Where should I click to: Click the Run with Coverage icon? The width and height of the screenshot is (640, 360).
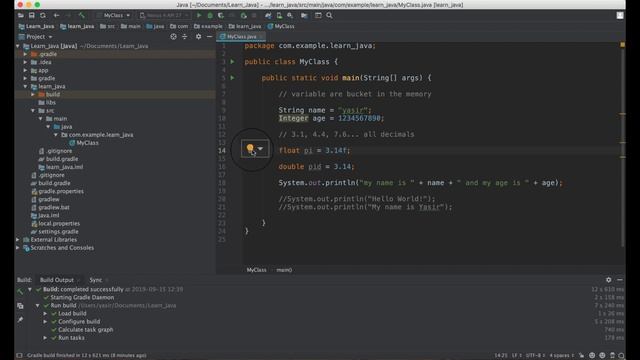point(221,16)
